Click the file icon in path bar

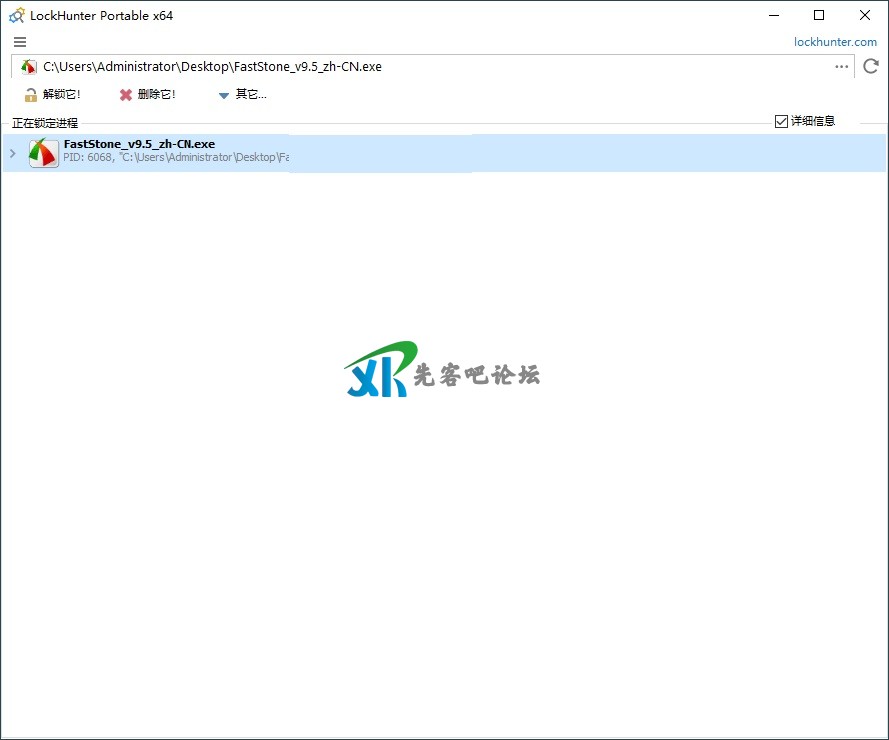tap(29, 67)
